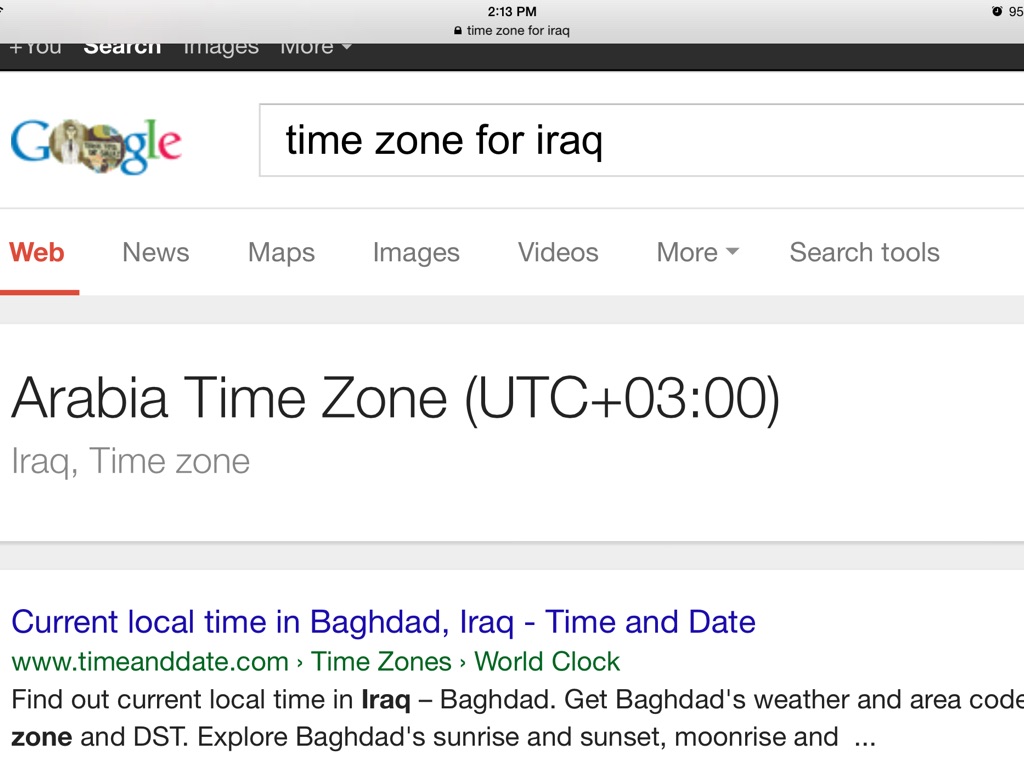Viewport: 1024px width, 768px height.
Task: Click the www.timeanddate.com green URL
Action: click(150, 661)
